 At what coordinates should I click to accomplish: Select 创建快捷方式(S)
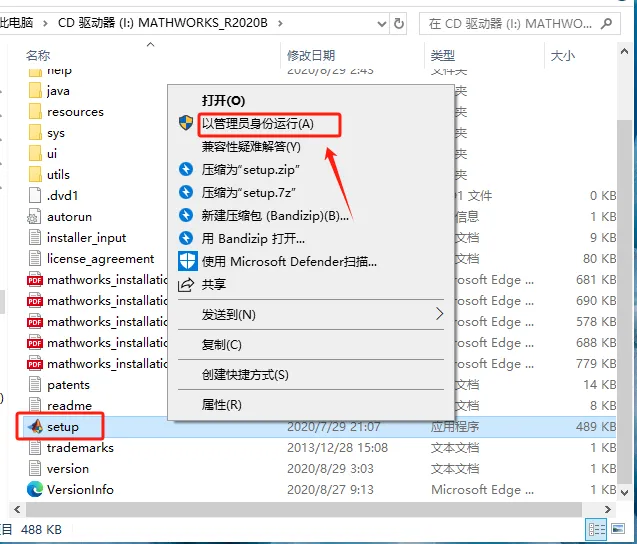point(245,374)
